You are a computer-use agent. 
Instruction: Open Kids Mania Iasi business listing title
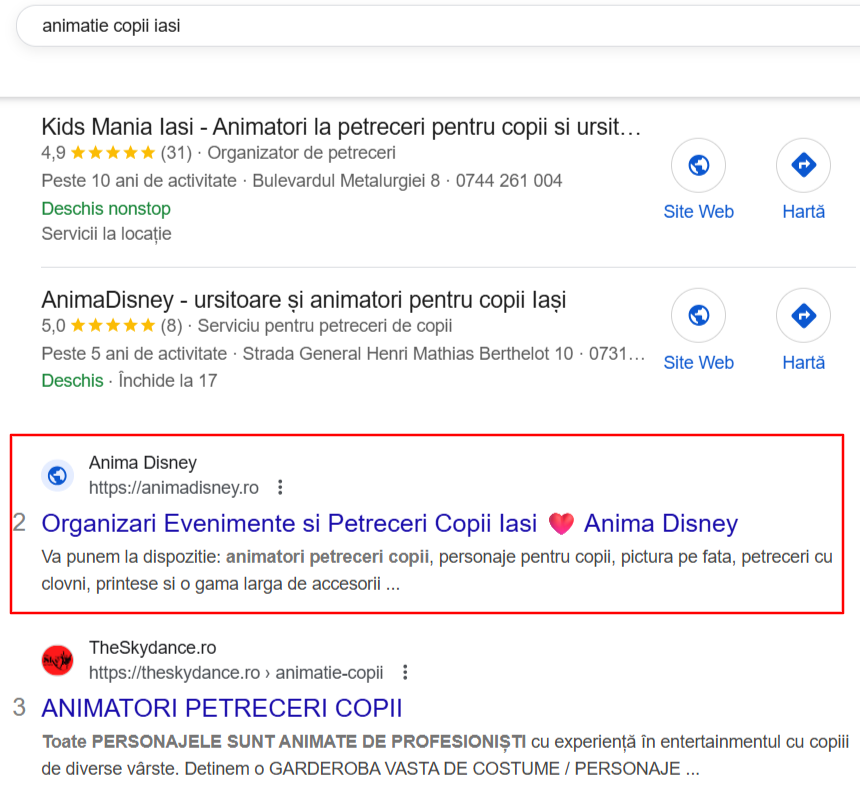341,127
